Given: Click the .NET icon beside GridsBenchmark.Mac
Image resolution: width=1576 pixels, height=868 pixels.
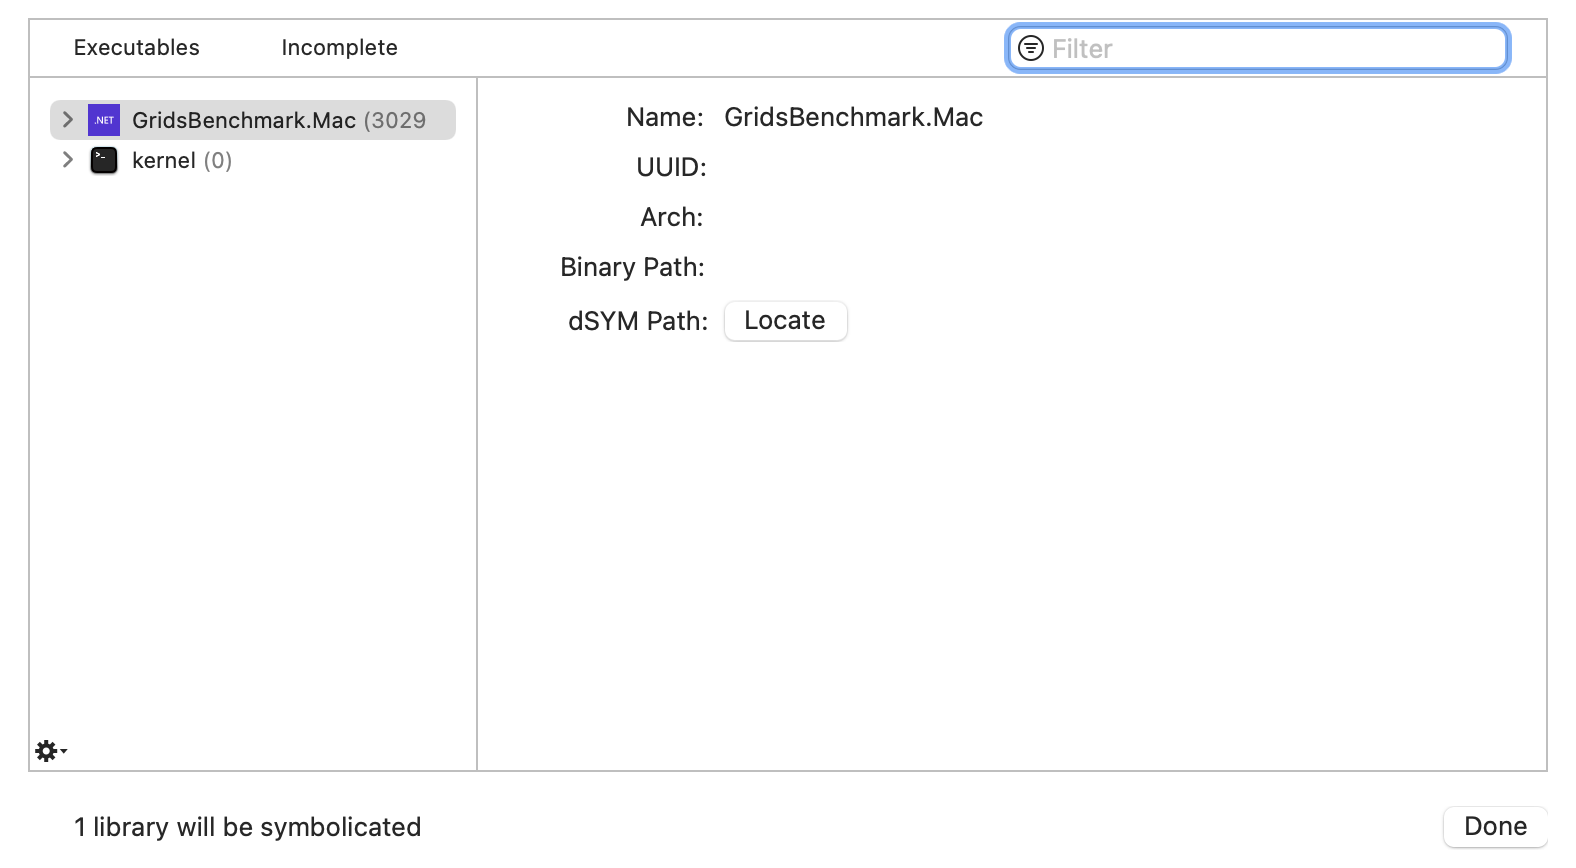Looking at the screenshot, I should pos(103,119).
